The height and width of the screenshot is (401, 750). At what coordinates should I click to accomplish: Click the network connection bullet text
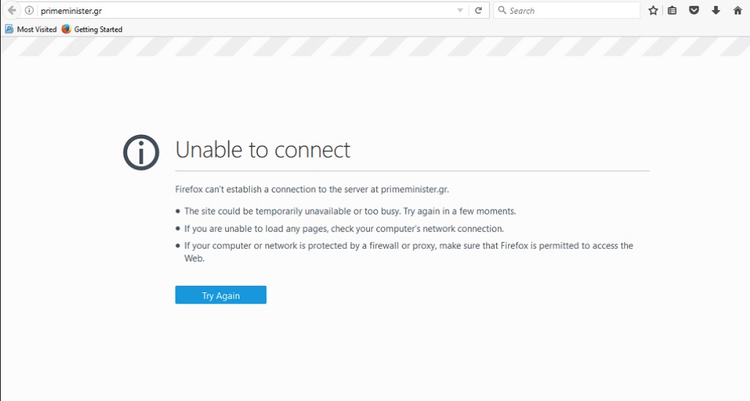(344, 229)
